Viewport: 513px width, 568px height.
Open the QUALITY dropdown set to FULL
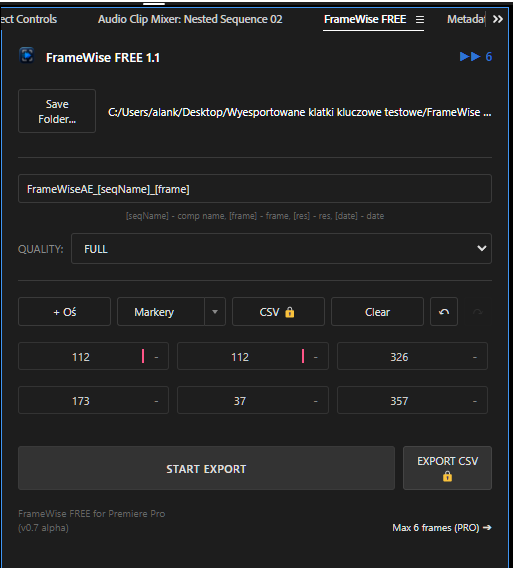(x=281, y=248)
